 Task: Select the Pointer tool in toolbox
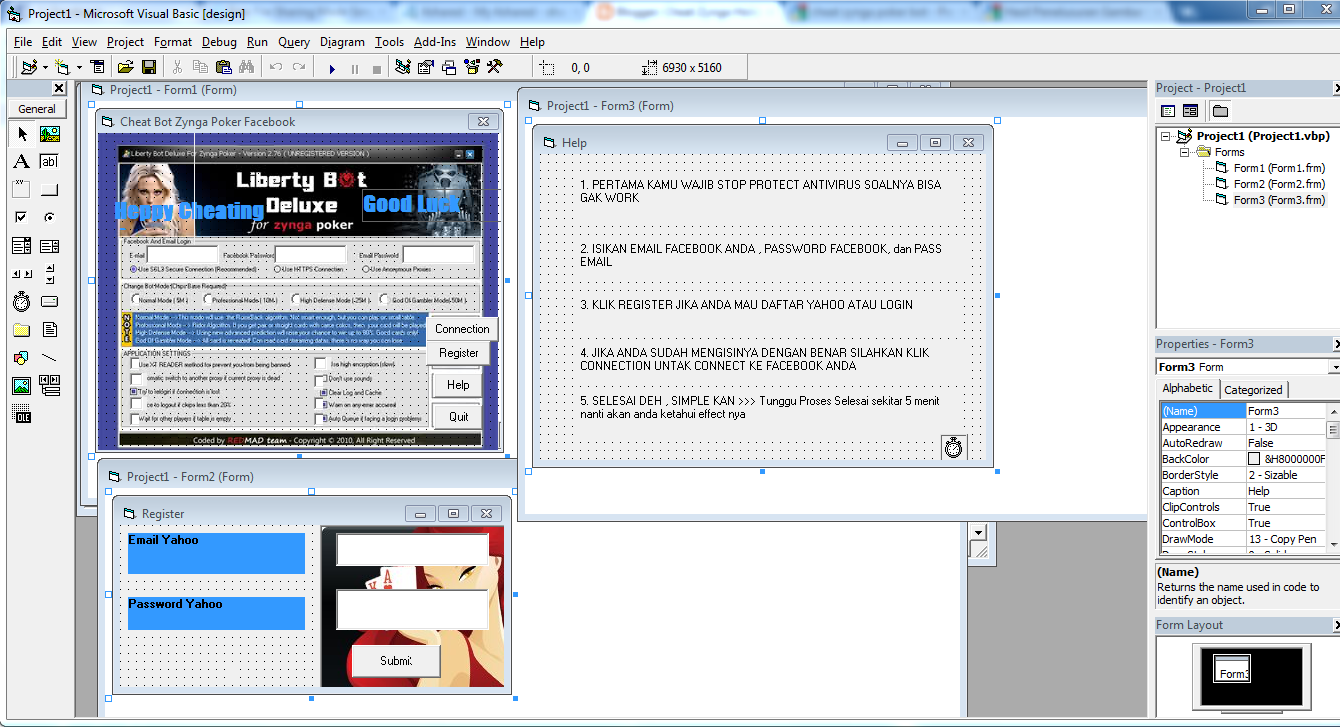(22, 134)
